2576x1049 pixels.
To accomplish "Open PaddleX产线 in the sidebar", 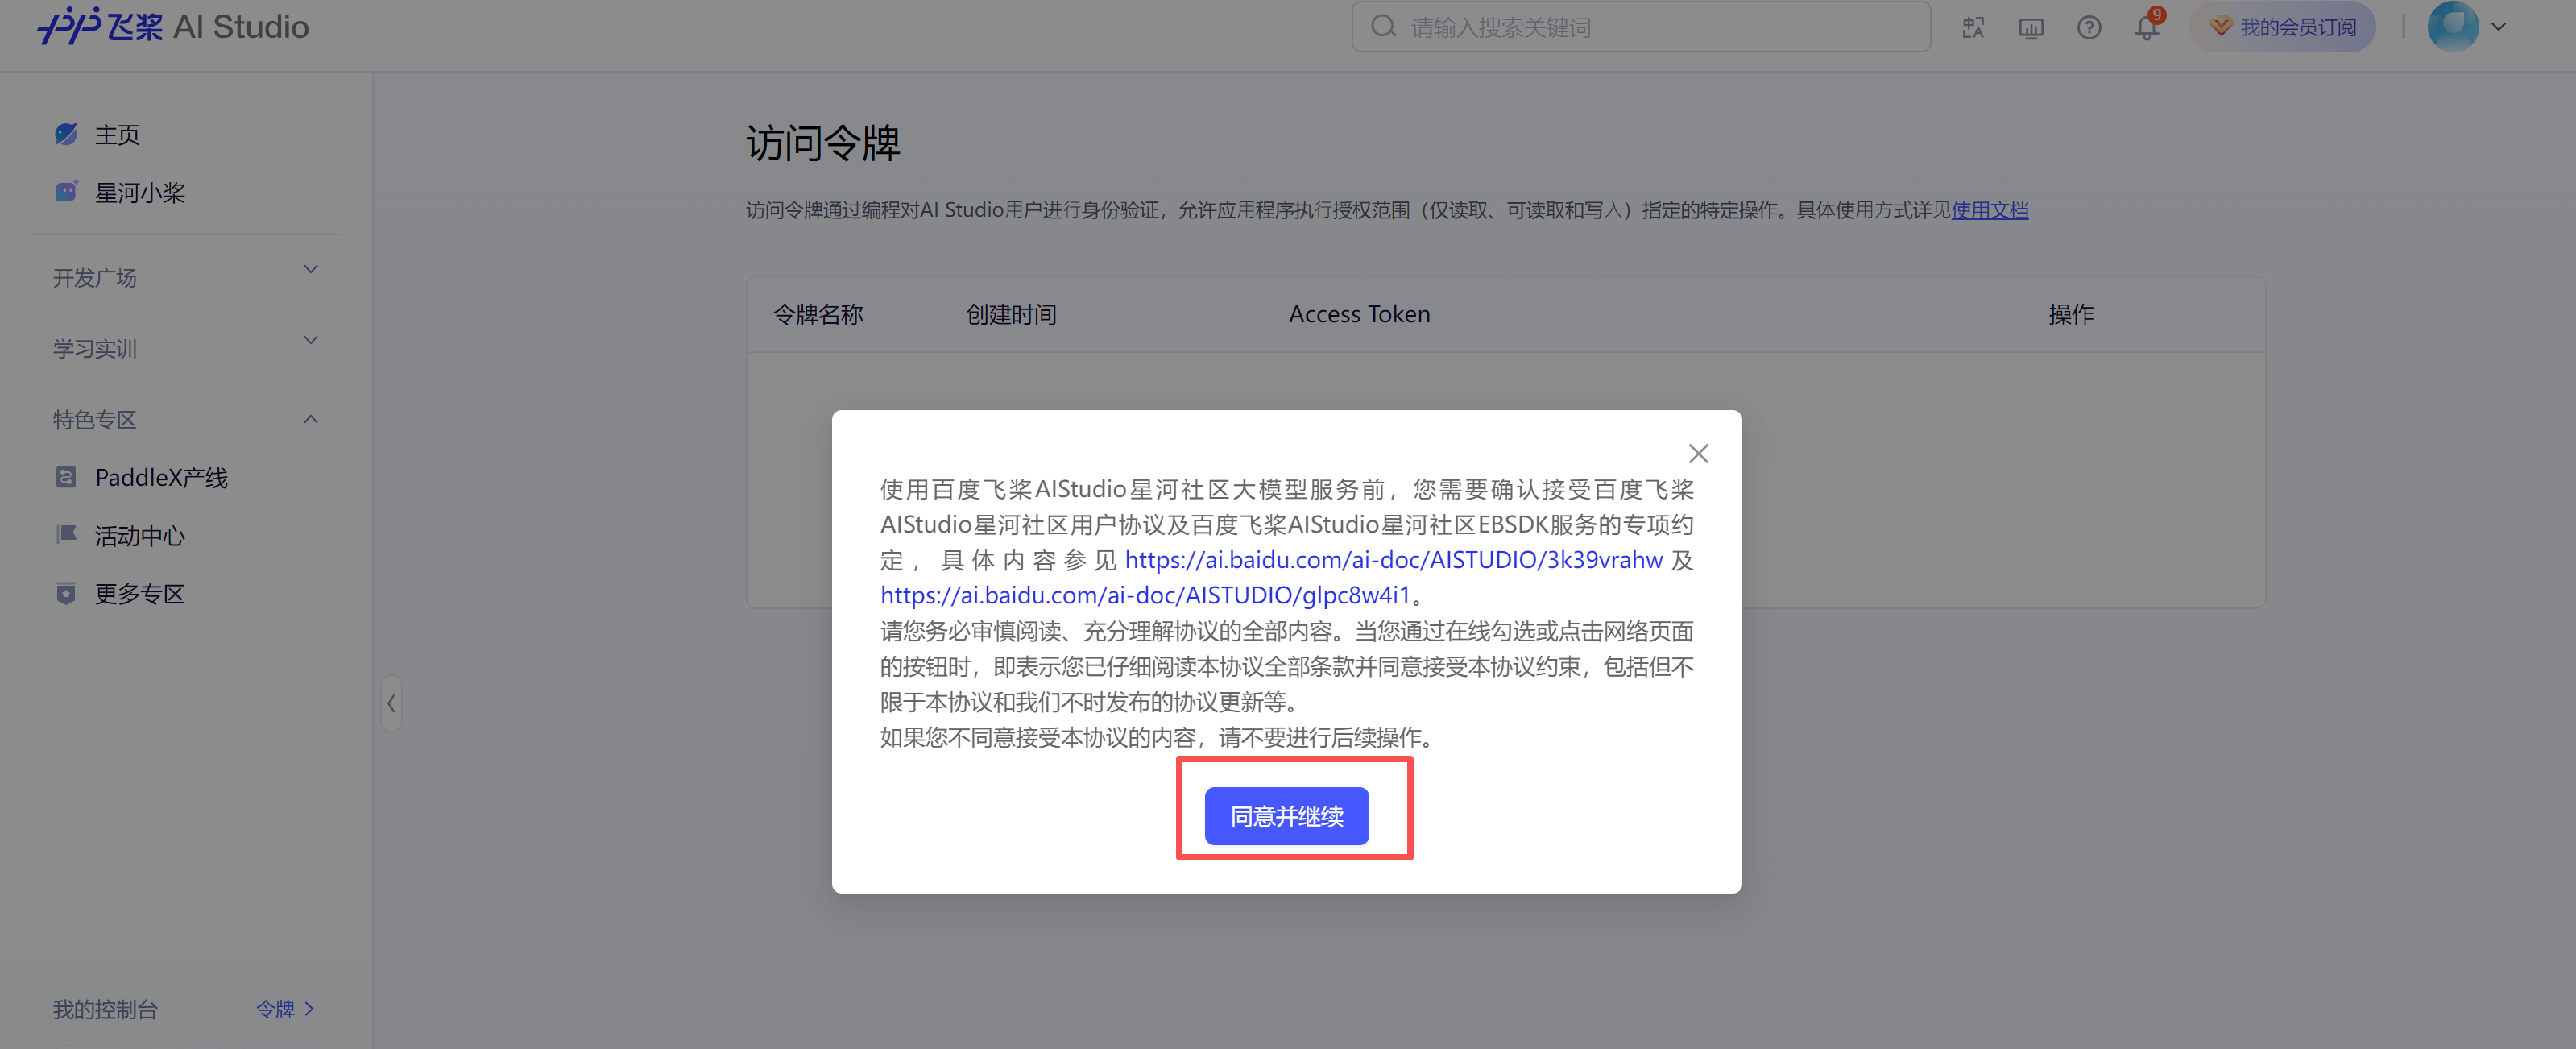I will (x=161, y=478).
